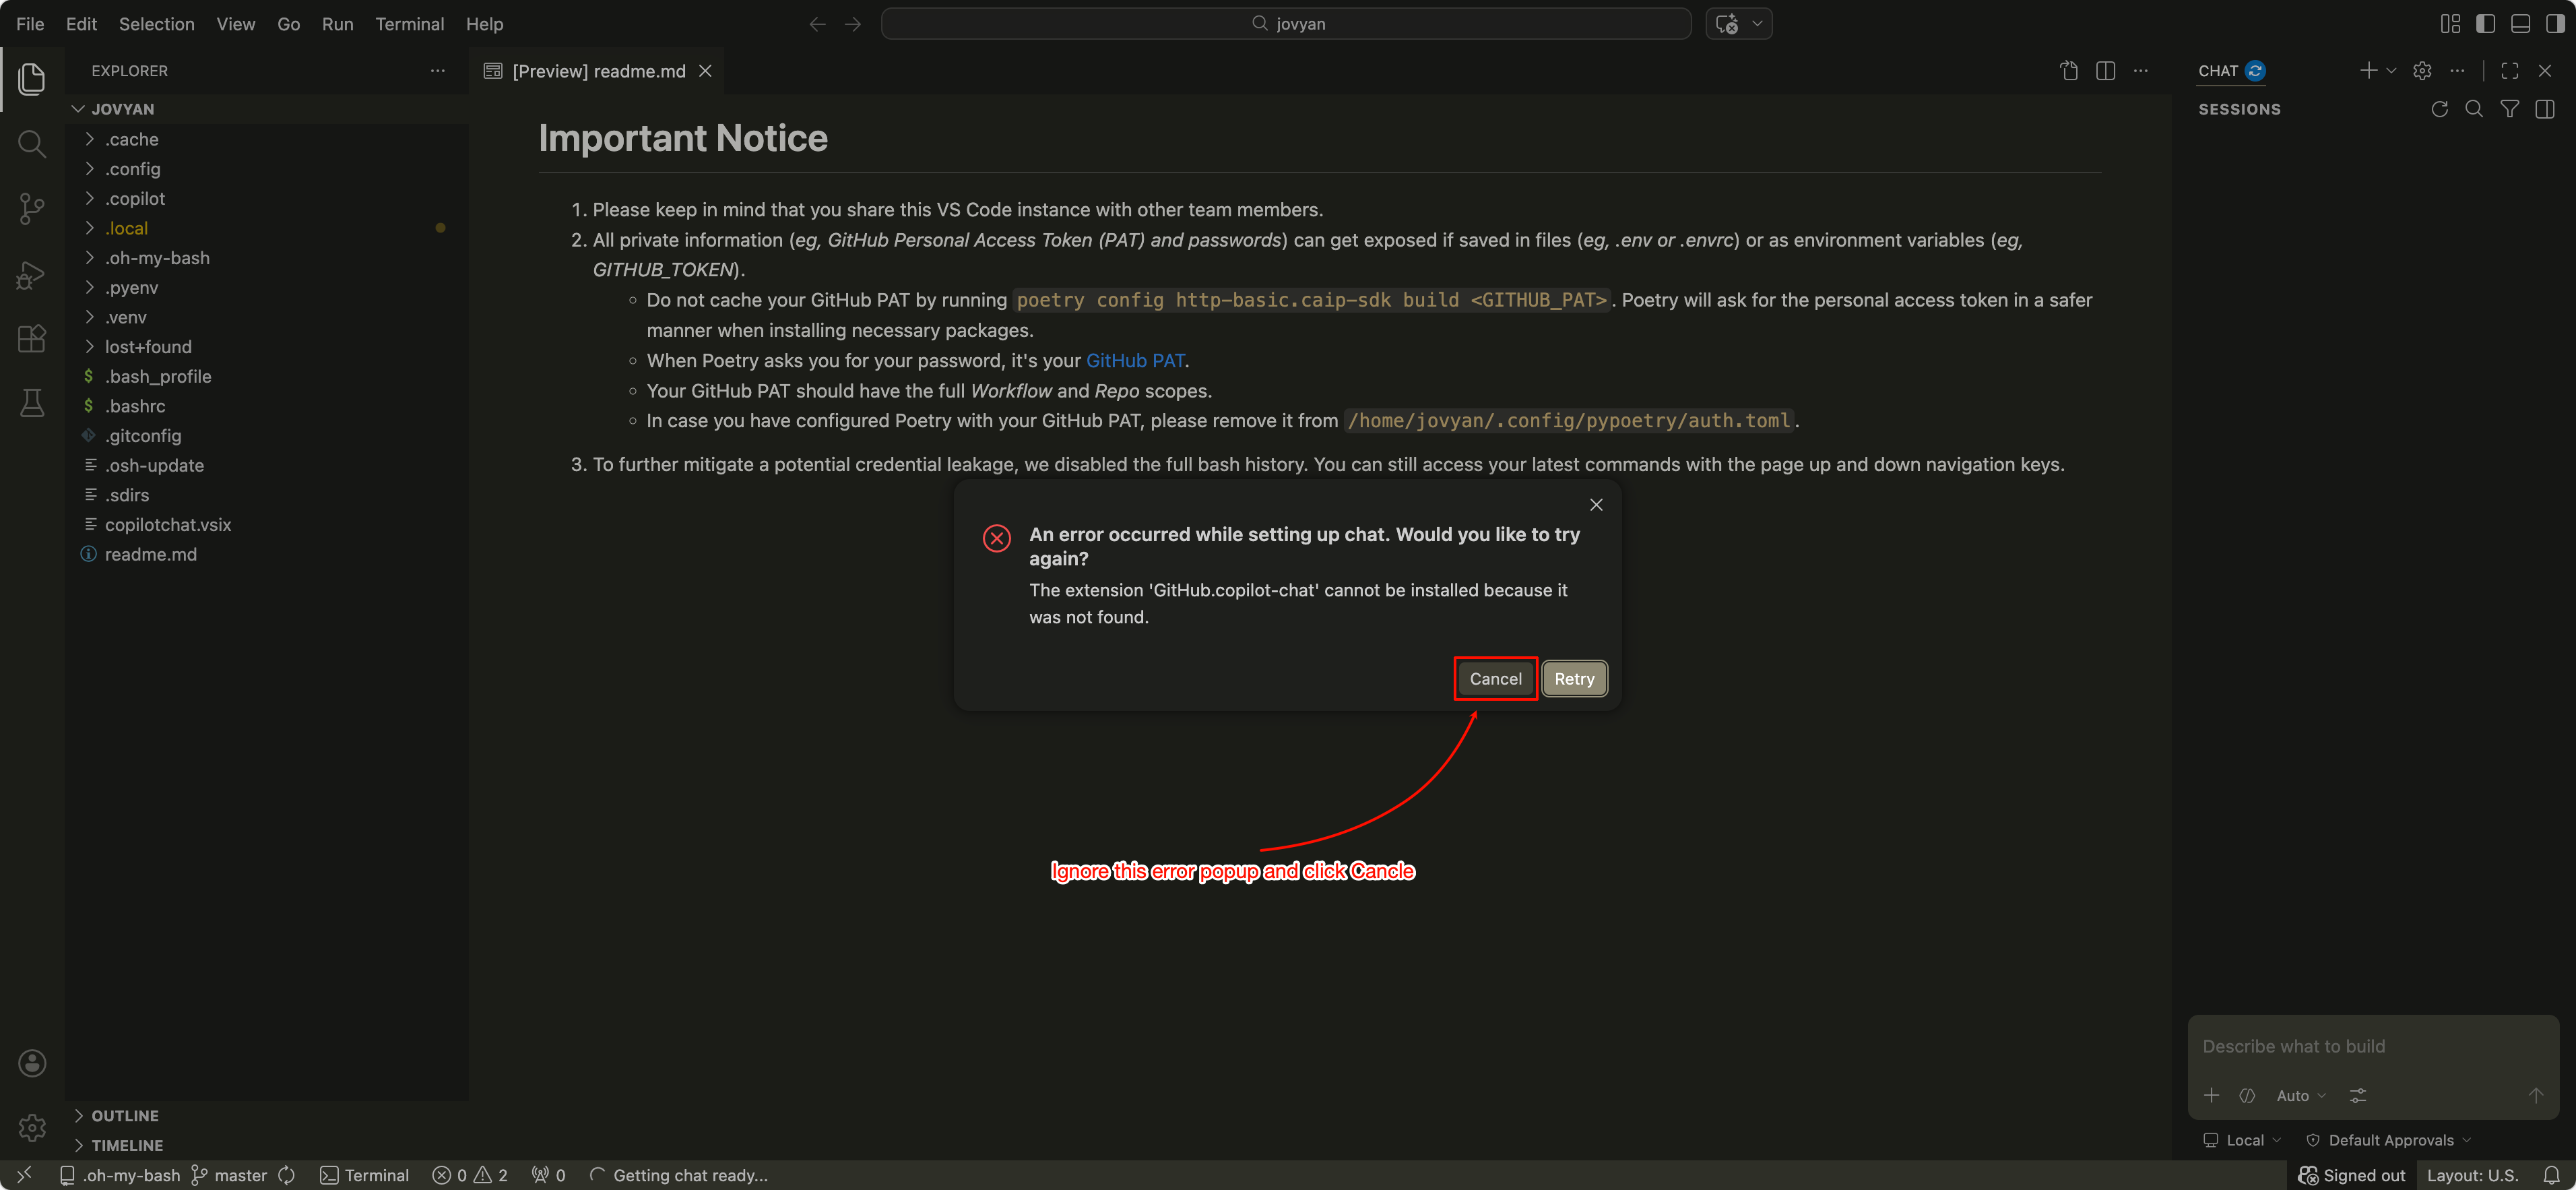Open the Testing flask view
The width and height of the screenshot is (2576, 1190).
(32, 403)
